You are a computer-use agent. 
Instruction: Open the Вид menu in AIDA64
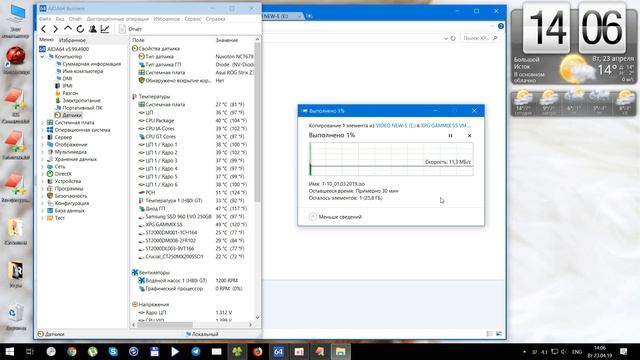[60, 19]
